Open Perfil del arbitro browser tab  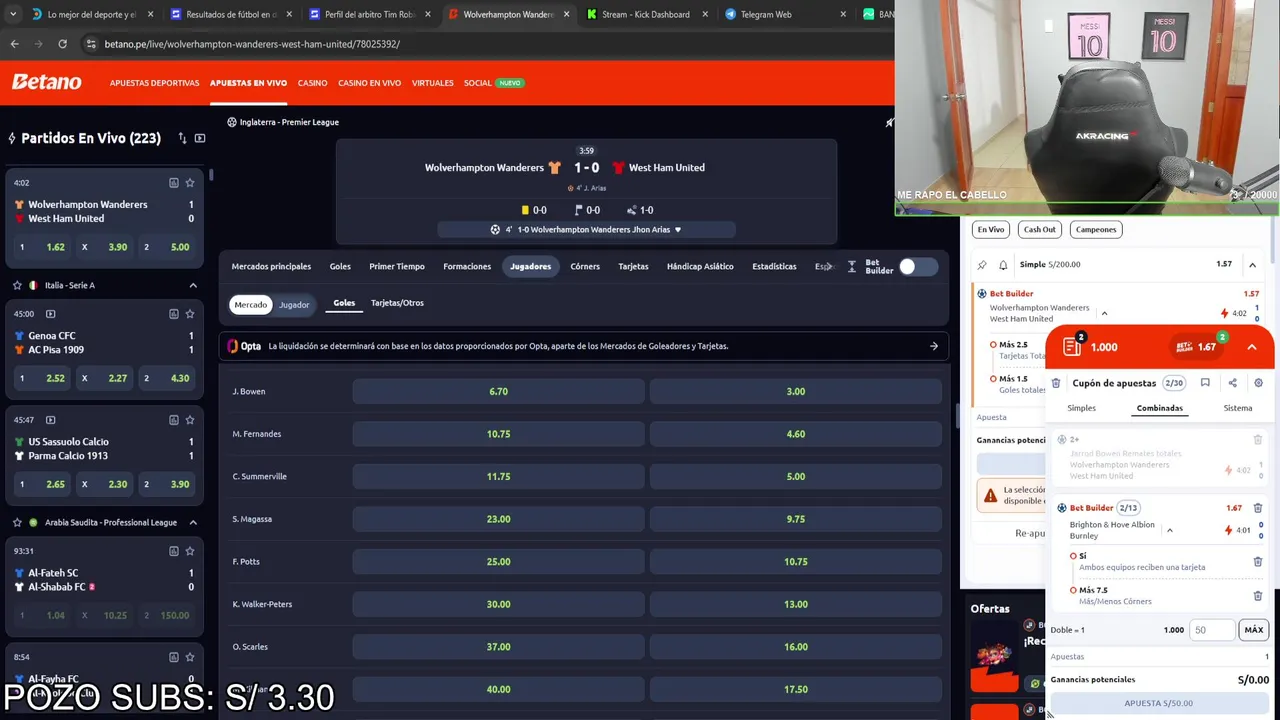pos(369,15)
